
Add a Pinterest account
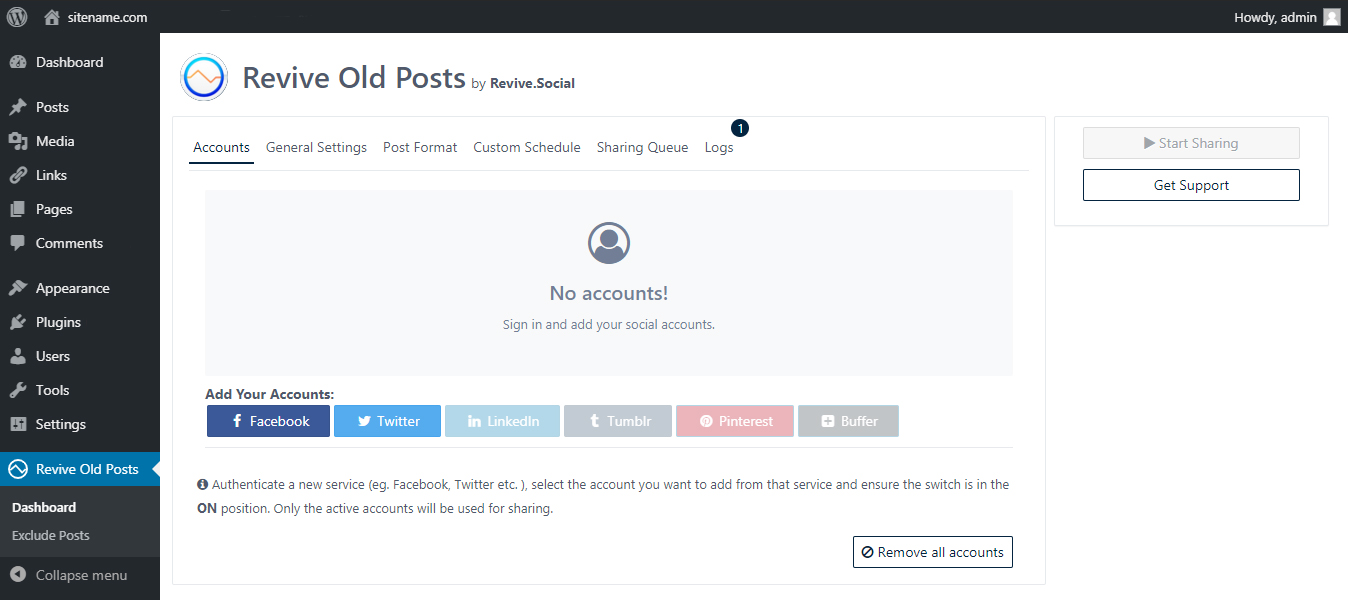(x=735, y=421)
